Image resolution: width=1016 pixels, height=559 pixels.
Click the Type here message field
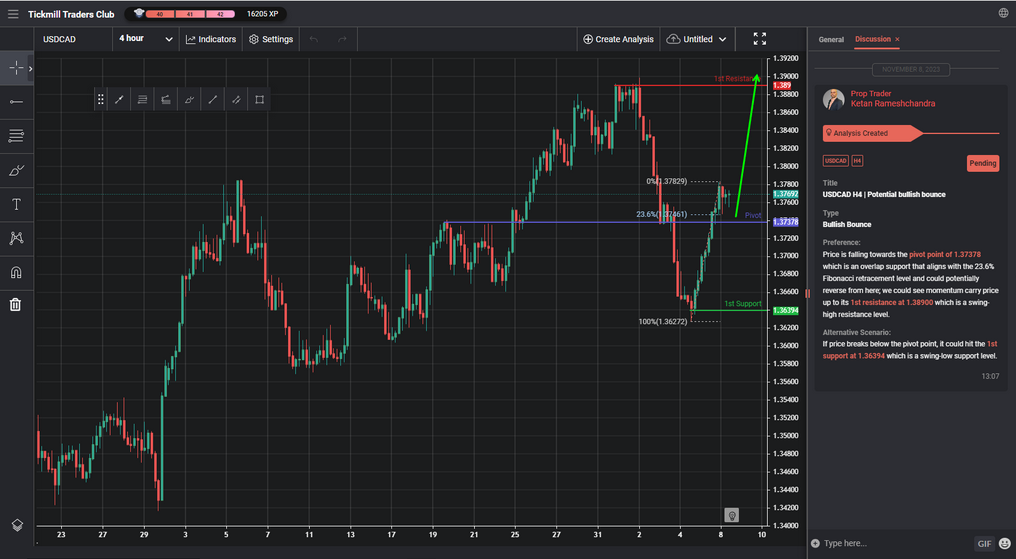tap(897, 543)
